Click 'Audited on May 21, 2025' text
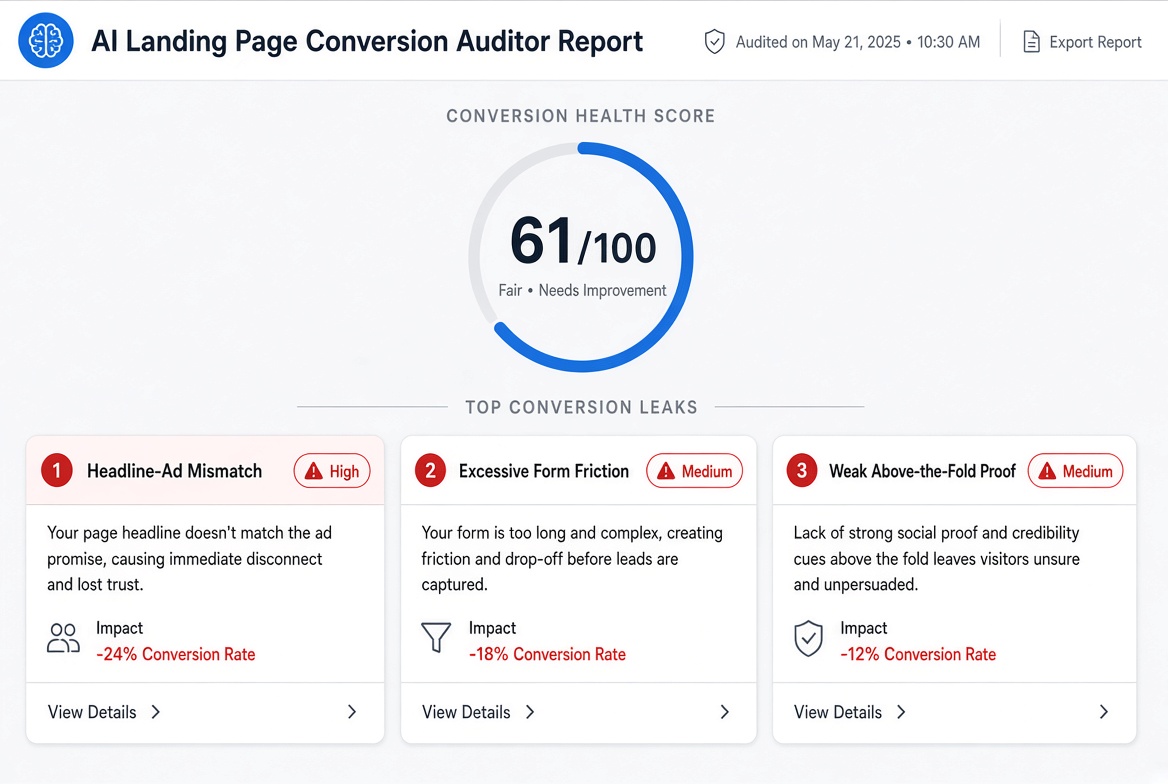Viewport: 1168px width, 784px height. point(818,42)
